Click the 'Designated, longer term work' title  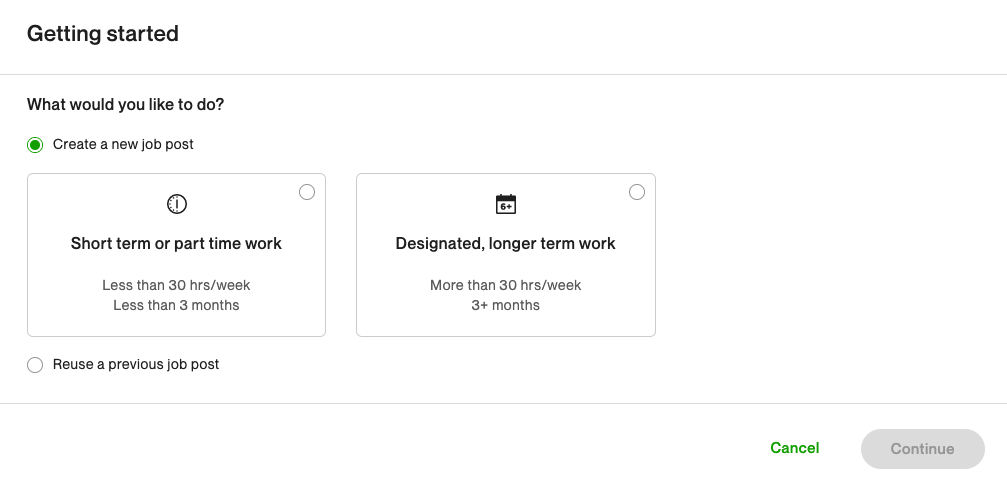tap(505, 243)
